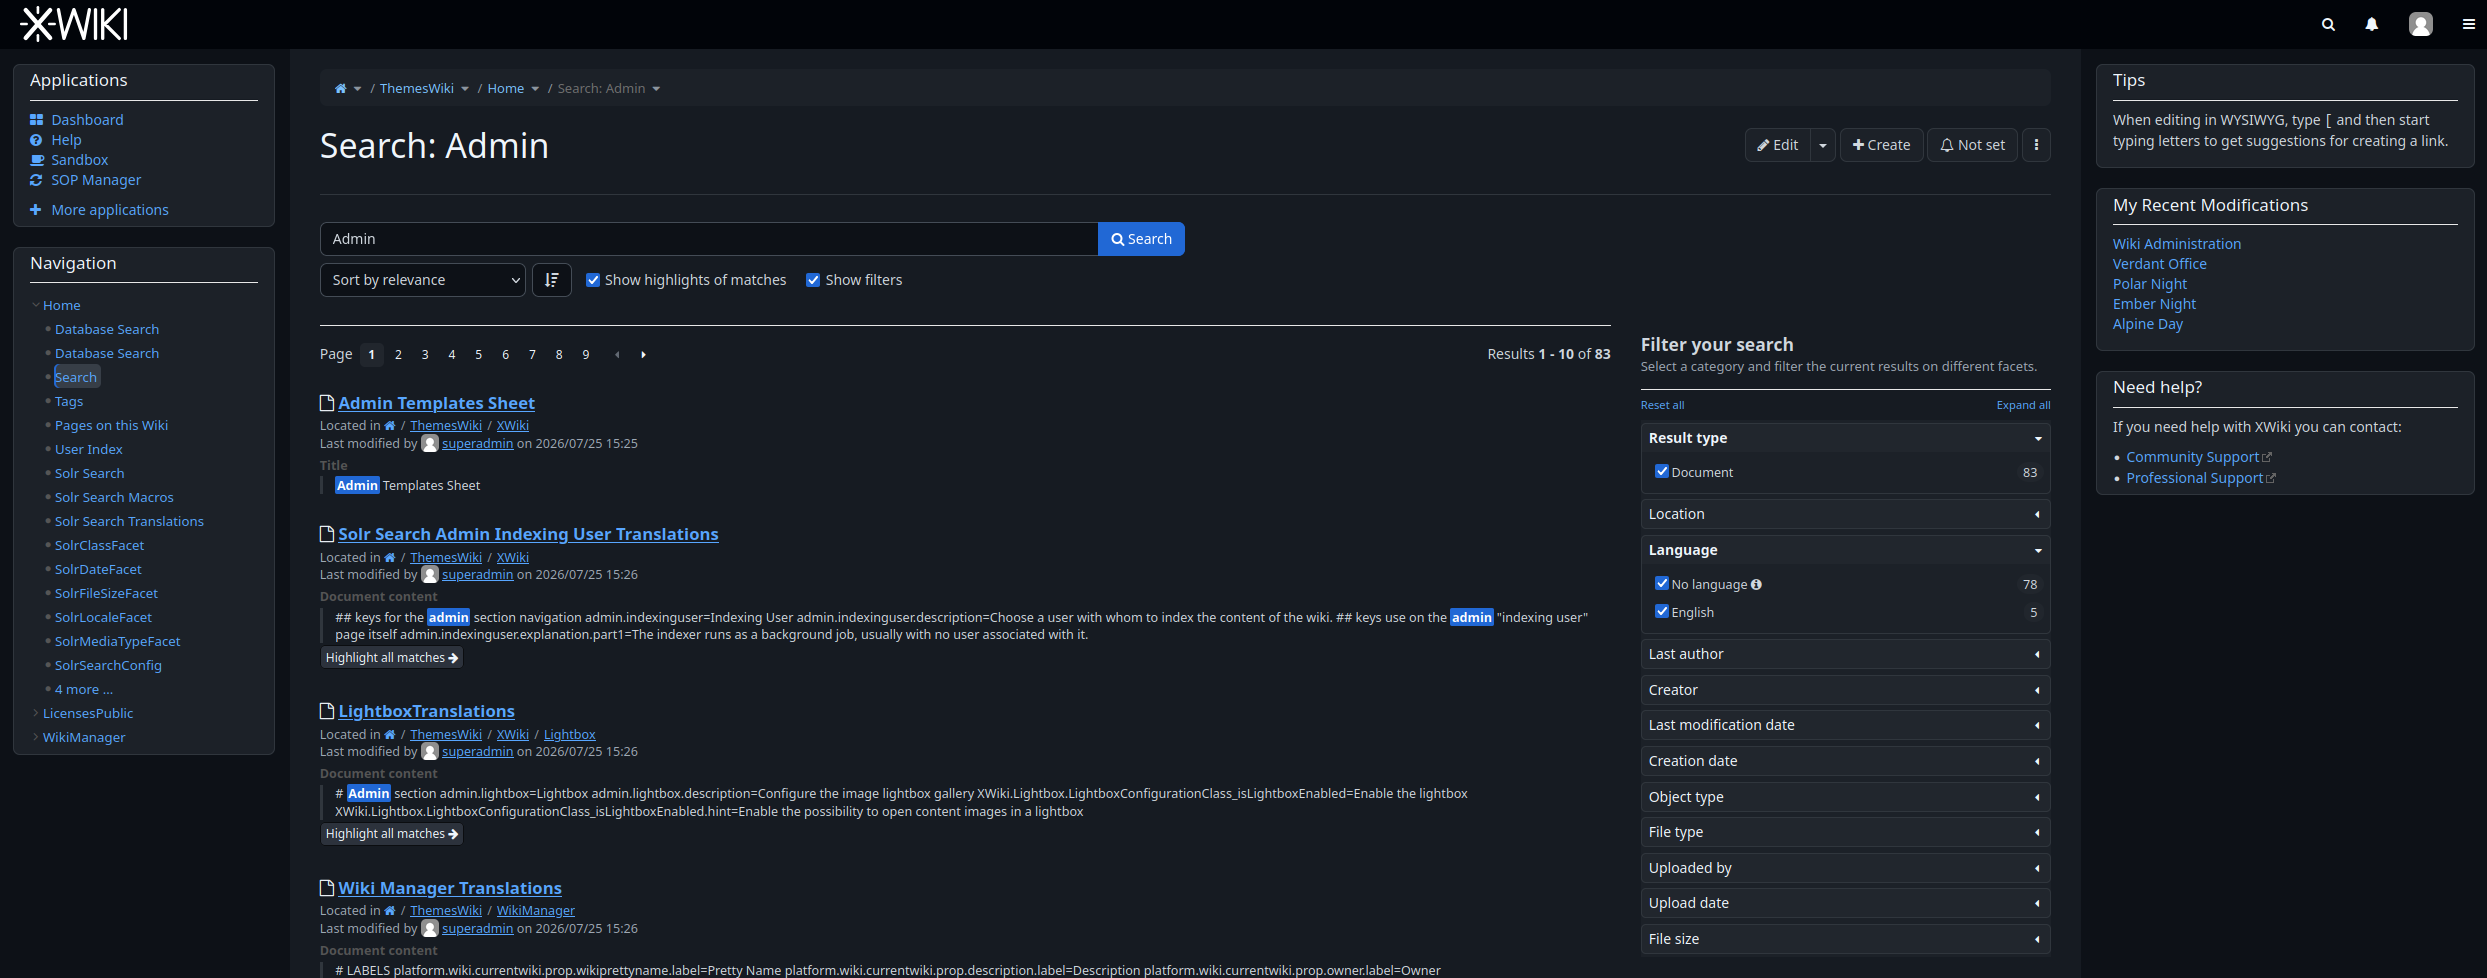Click the XWiki logo
Viewport: 2487px width, 978px height.
[x=74, y=24]
